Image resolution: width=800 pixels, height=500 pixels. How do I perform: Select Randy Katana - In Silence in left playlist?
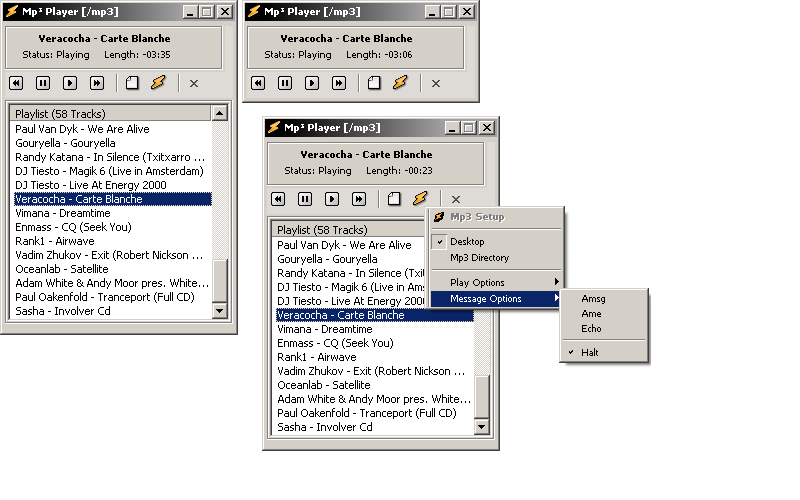click(113, 157)
